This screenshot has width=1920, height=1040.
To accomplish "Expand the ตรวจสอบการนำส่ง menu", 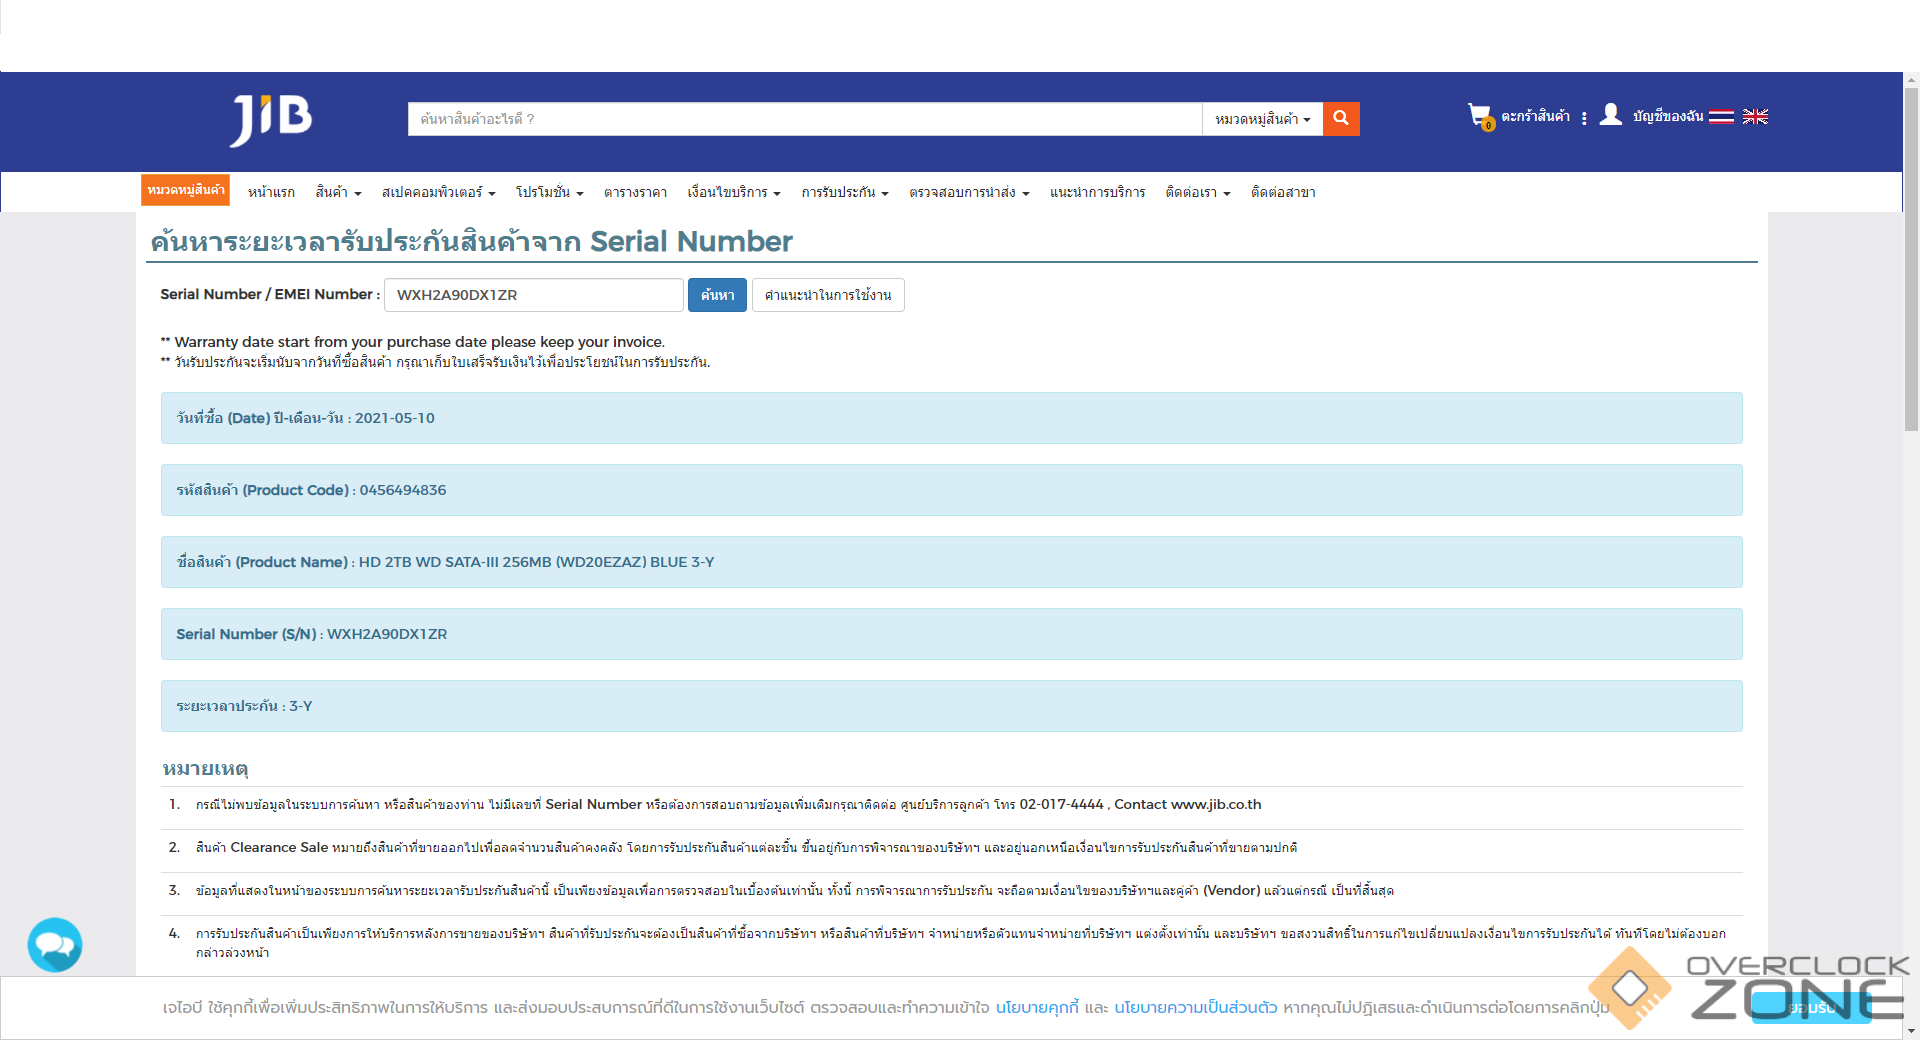I will [x=969, y=192].
